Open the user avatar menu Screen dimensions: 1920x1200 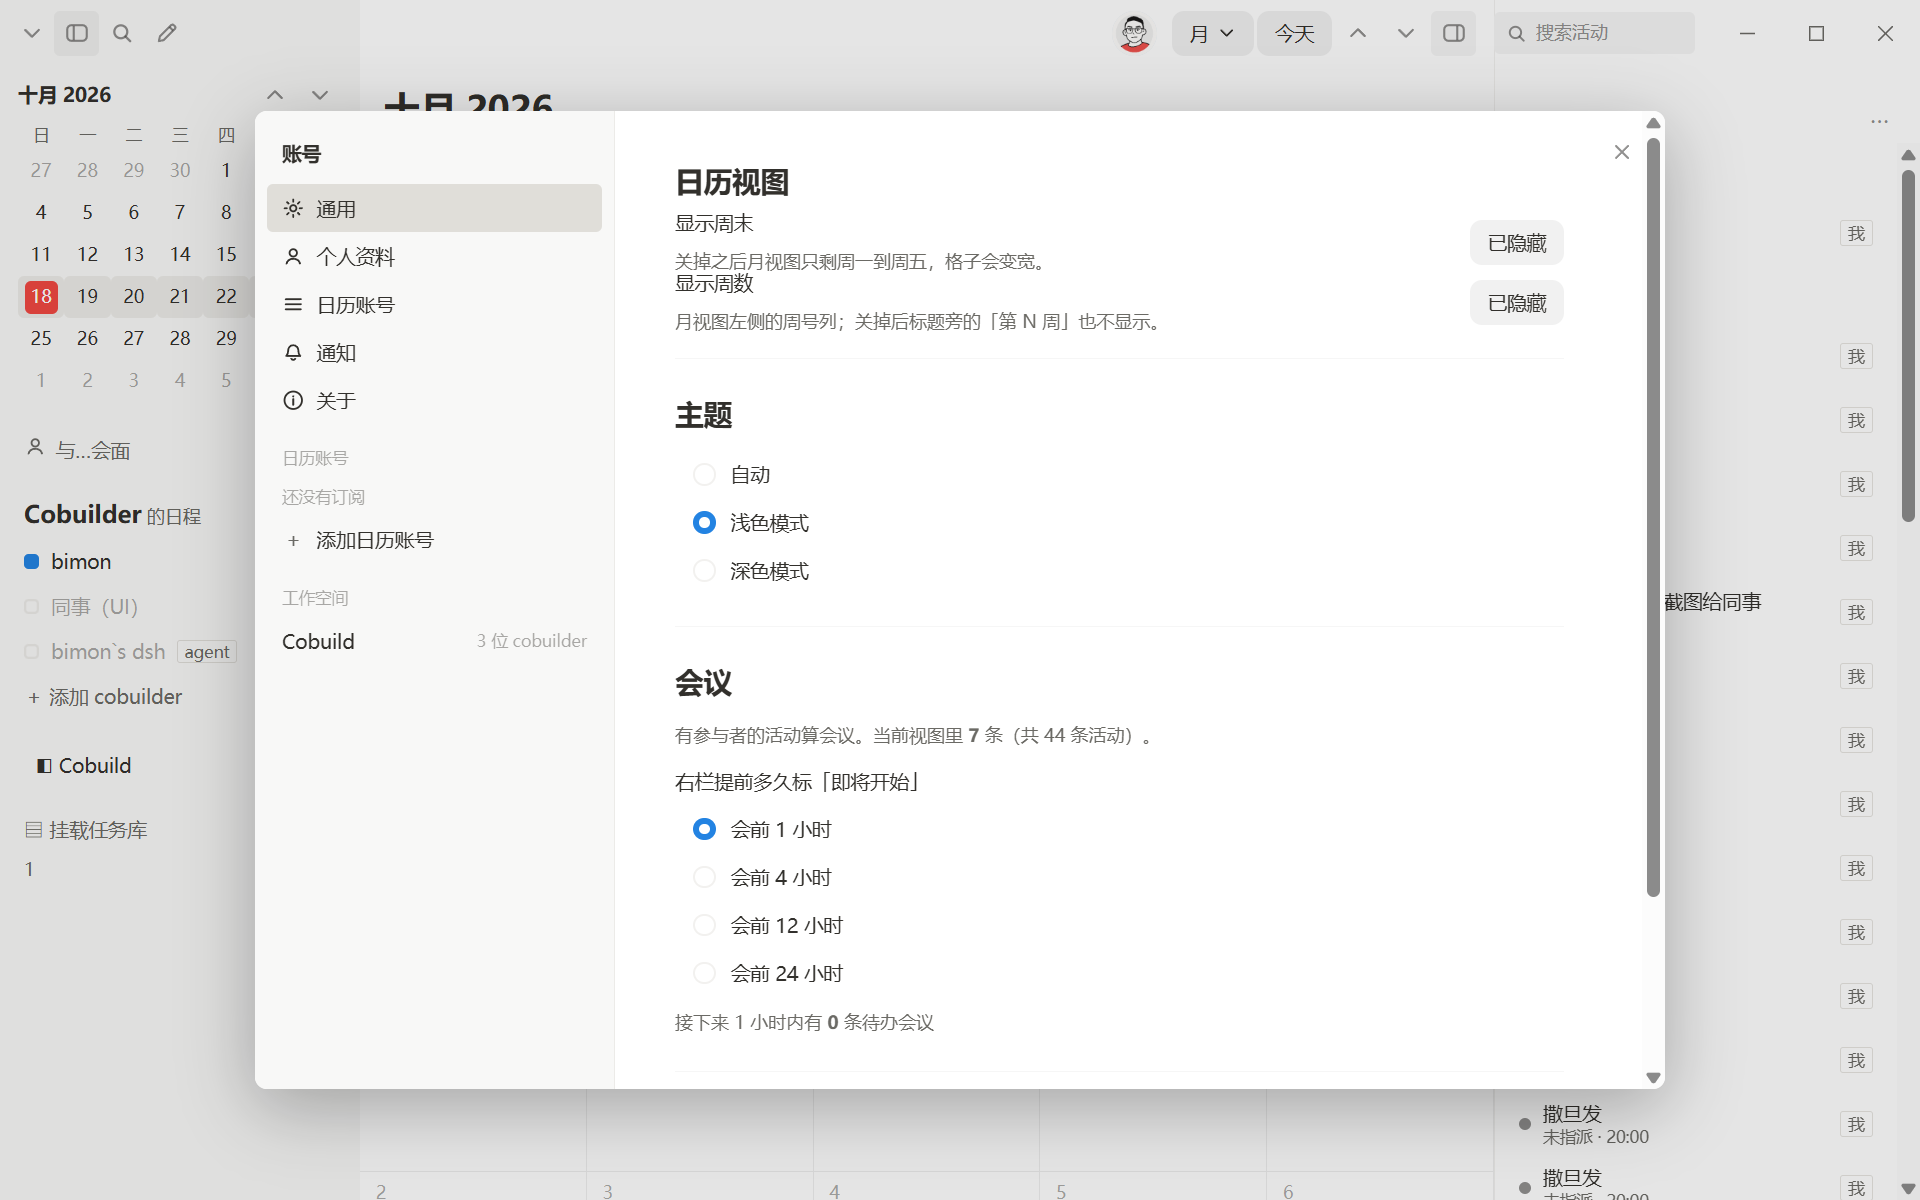pos(1133,33)
